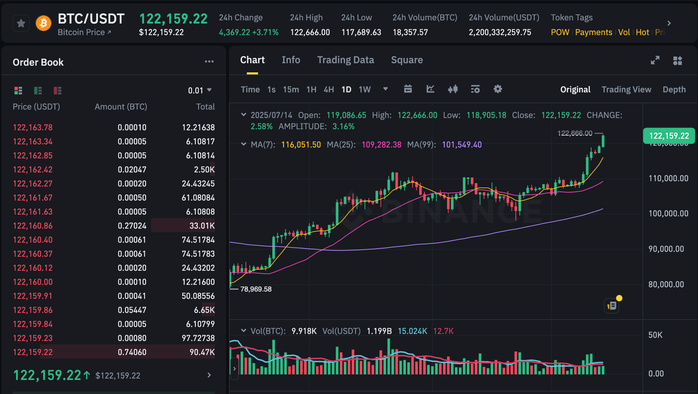Image resolution: width=698 pixels, height=394 pixels.
Task: Expand chart to fullscreen
Action: 655,61
